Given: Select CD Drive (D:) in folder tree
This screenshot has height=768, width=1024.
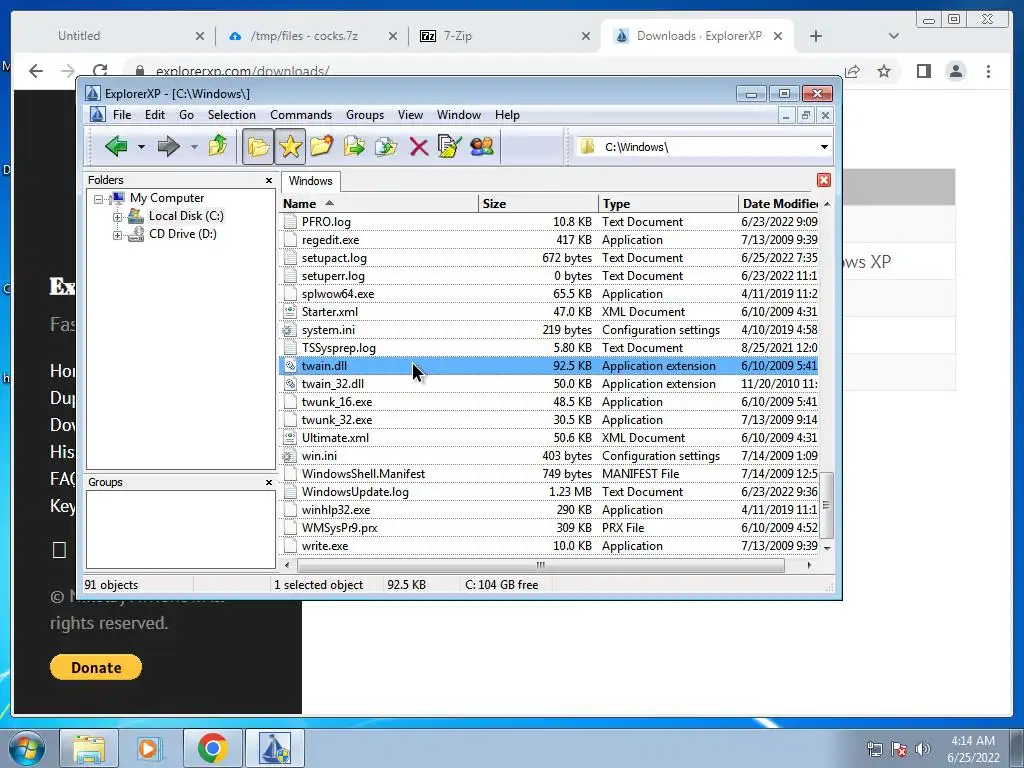Looking at the screenshot, I should 182,234.
